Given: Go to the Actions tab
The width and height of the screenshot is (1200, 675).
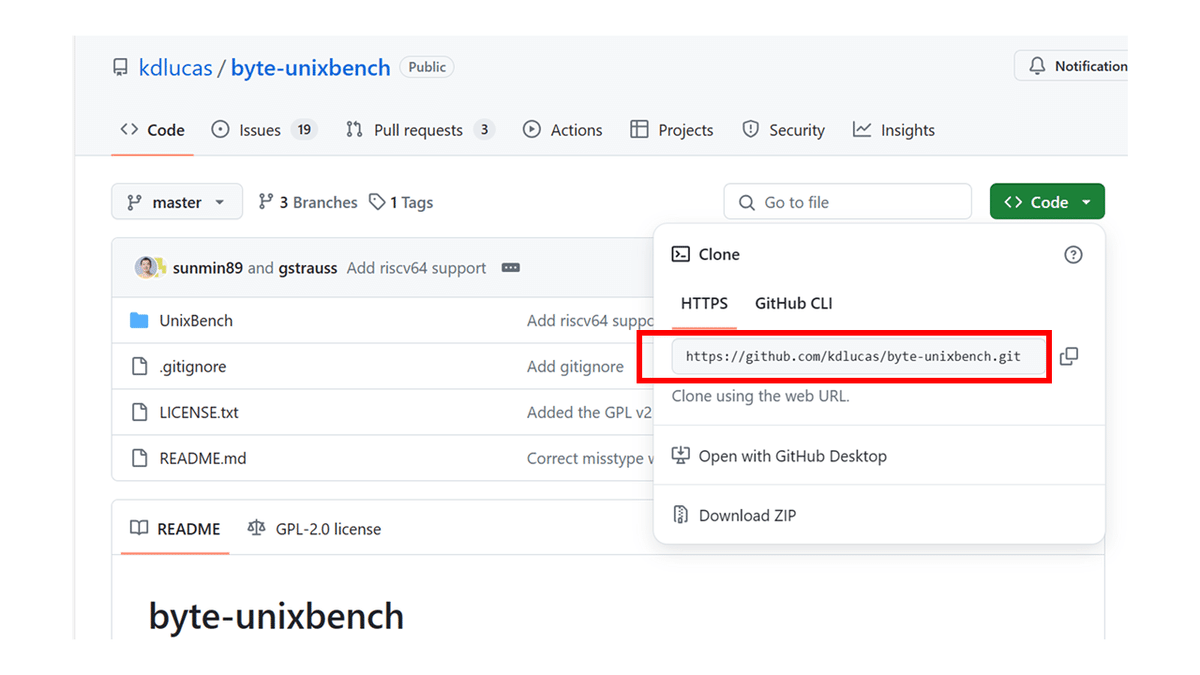Looking at the screenshot, I should click(x=563, y=130).
